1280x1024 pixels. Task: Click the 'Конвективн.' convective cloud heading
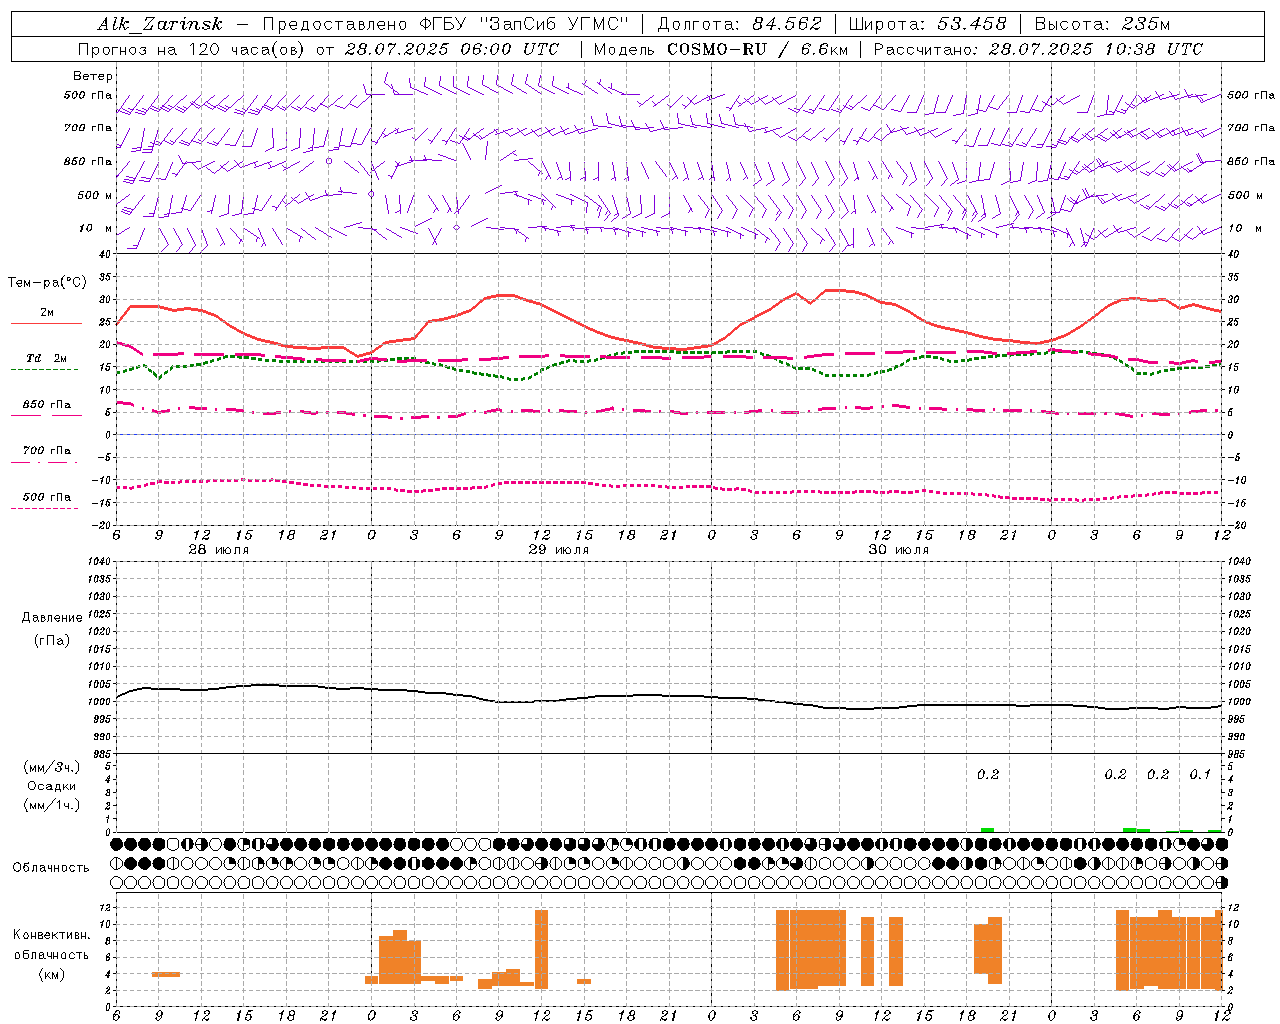52,935
